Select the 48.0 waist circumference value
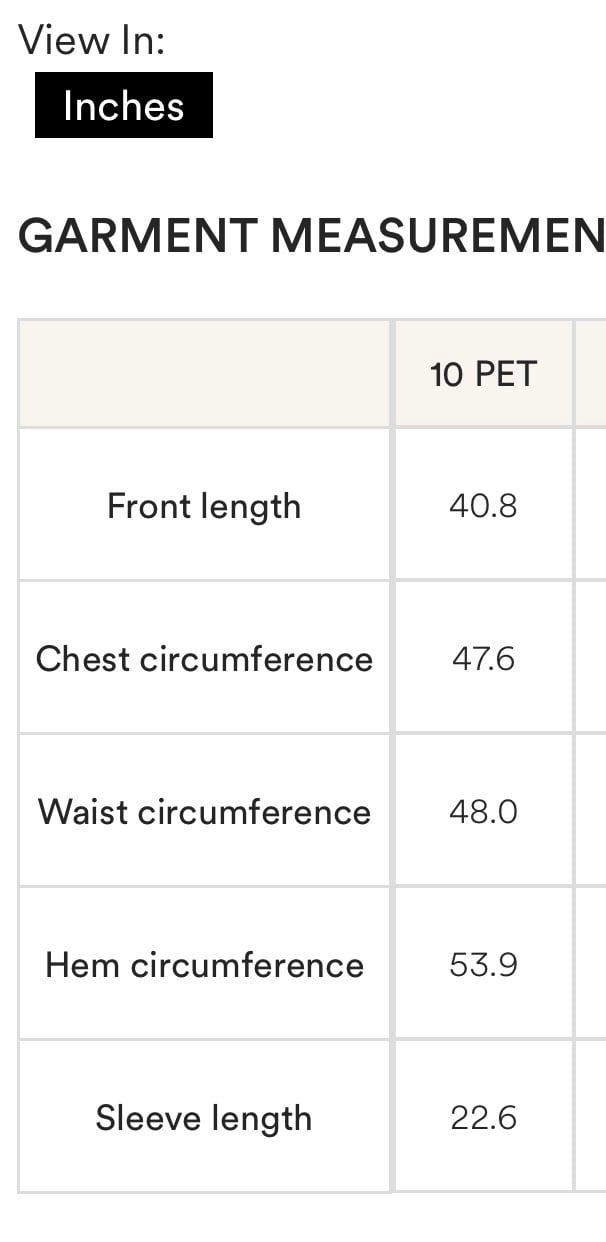This screenshot has width=606, height=1242. [x=483, y=812]
